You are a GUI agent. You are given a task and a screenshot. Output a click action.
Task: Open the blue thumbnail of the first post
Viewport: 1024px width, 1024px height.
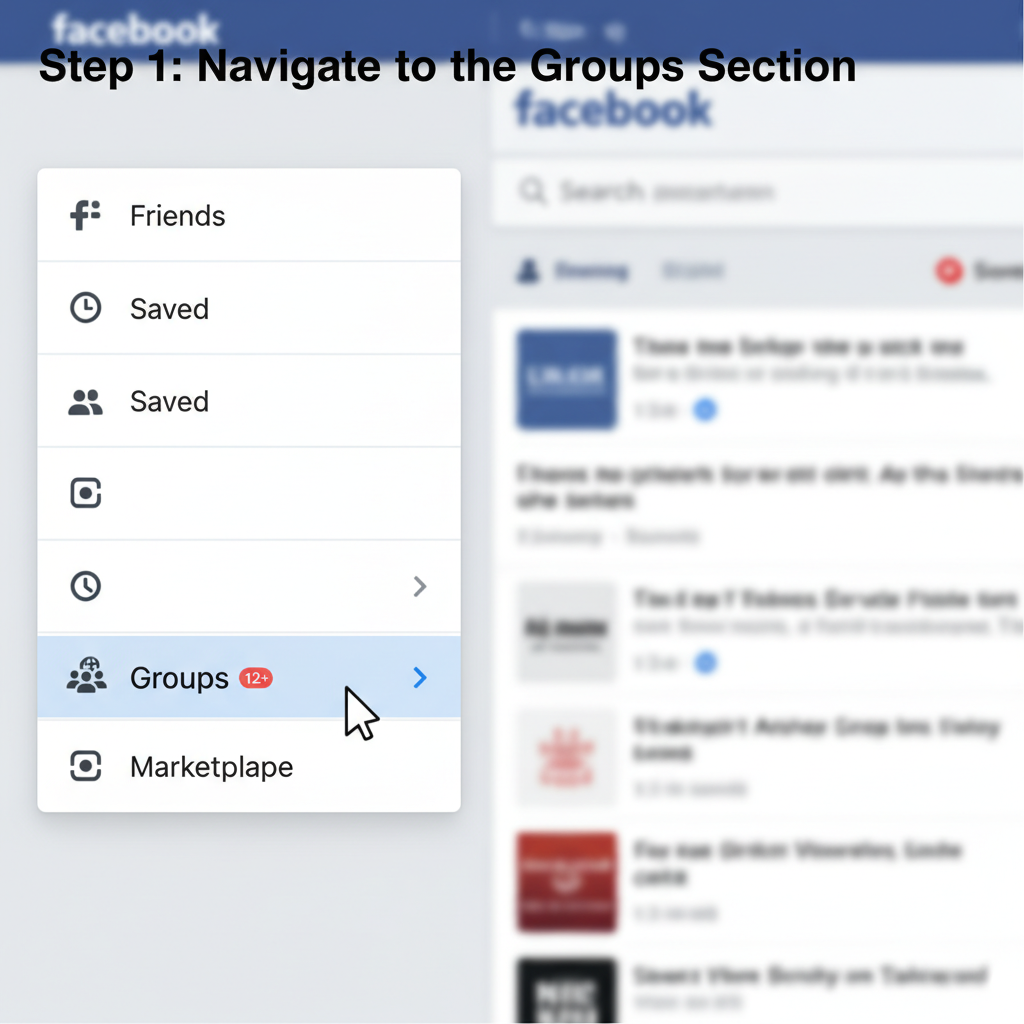tap(566, 379)
